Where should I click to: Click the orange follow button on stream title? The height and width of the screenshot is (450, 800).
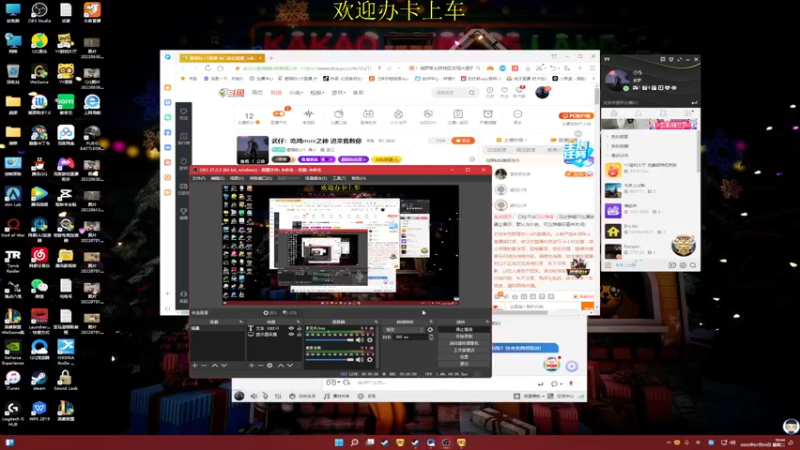[x=463, y=140]
